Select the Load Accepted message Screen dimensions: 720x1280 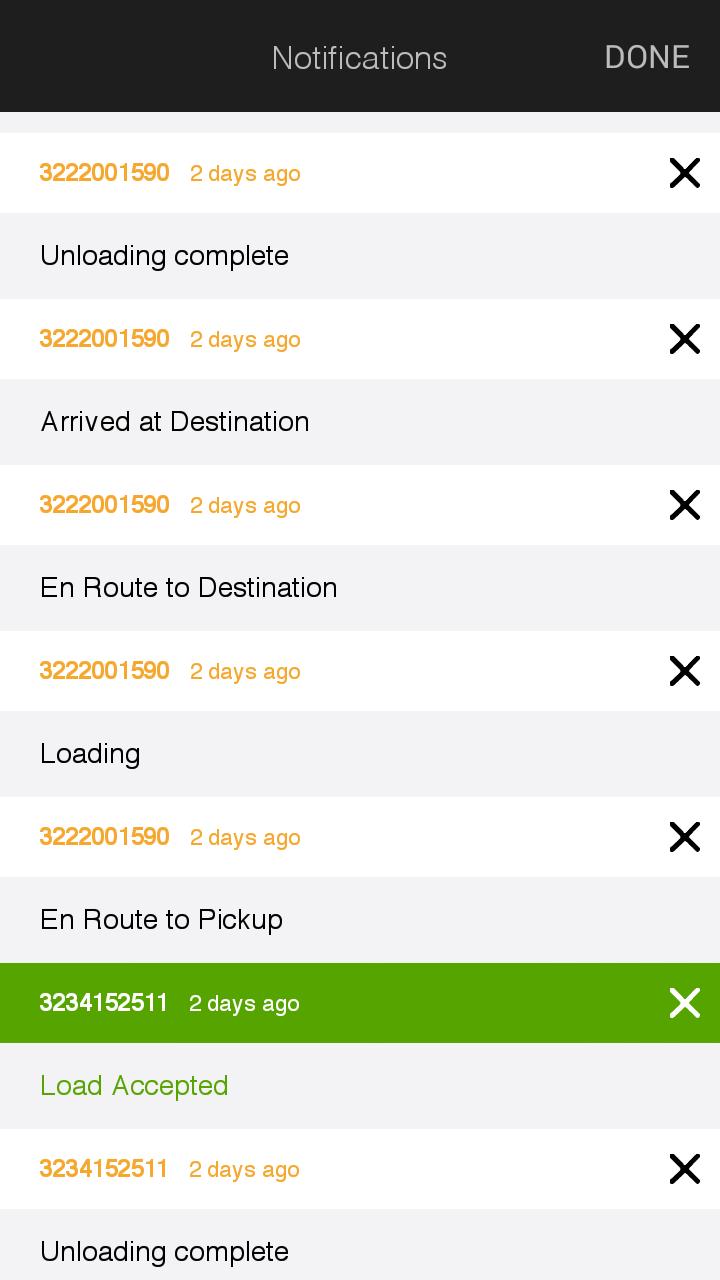point(134,1086)
